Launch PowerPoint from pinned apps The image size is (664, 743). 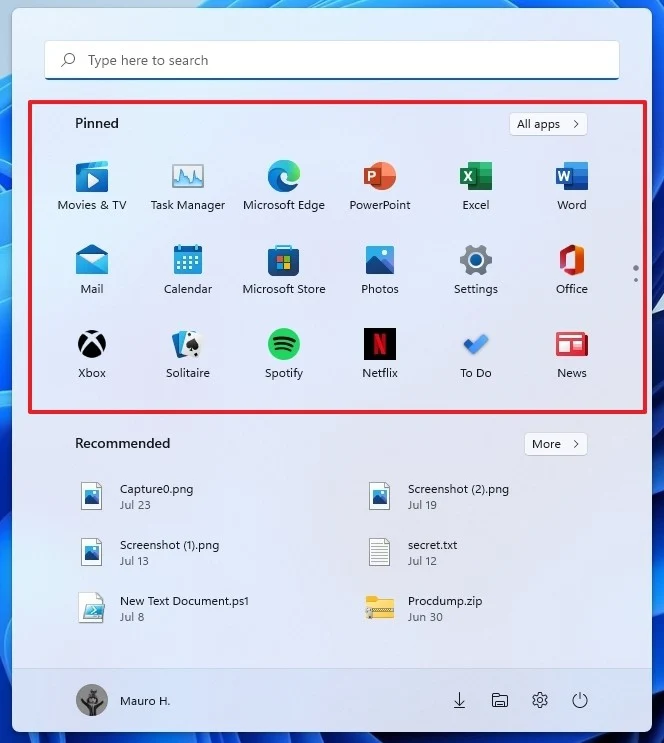[x=380, y=186]
